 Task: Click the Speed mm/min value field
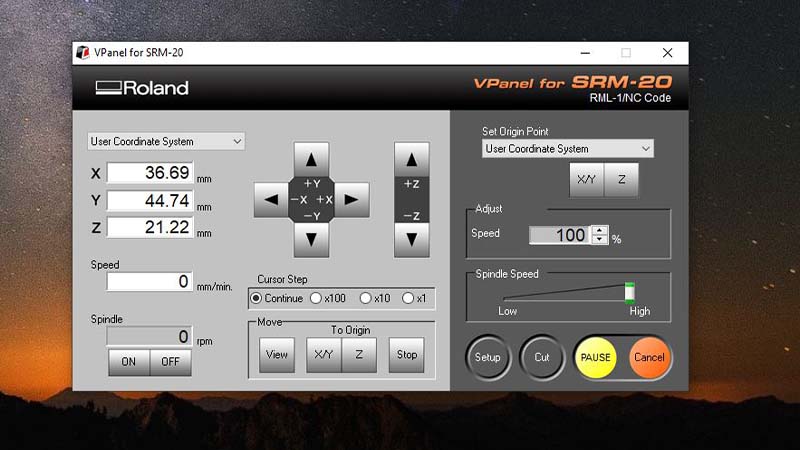pos(149,281)
